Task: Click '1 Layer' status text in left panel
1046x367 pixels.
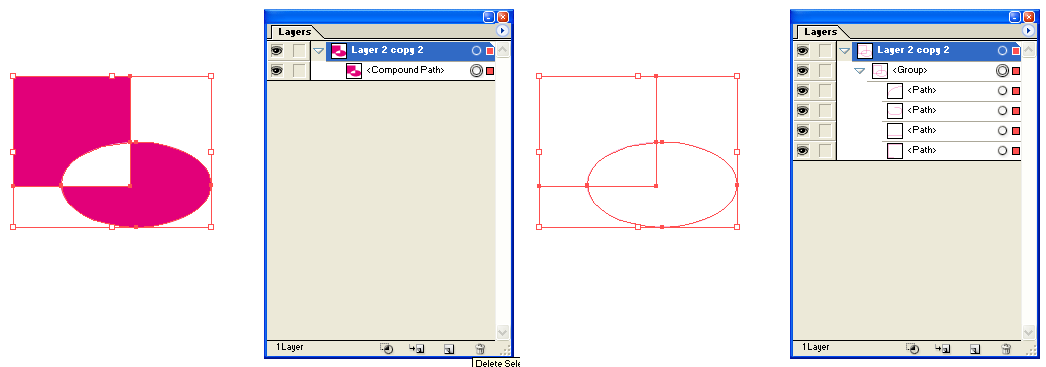Action: click(289, 348)
